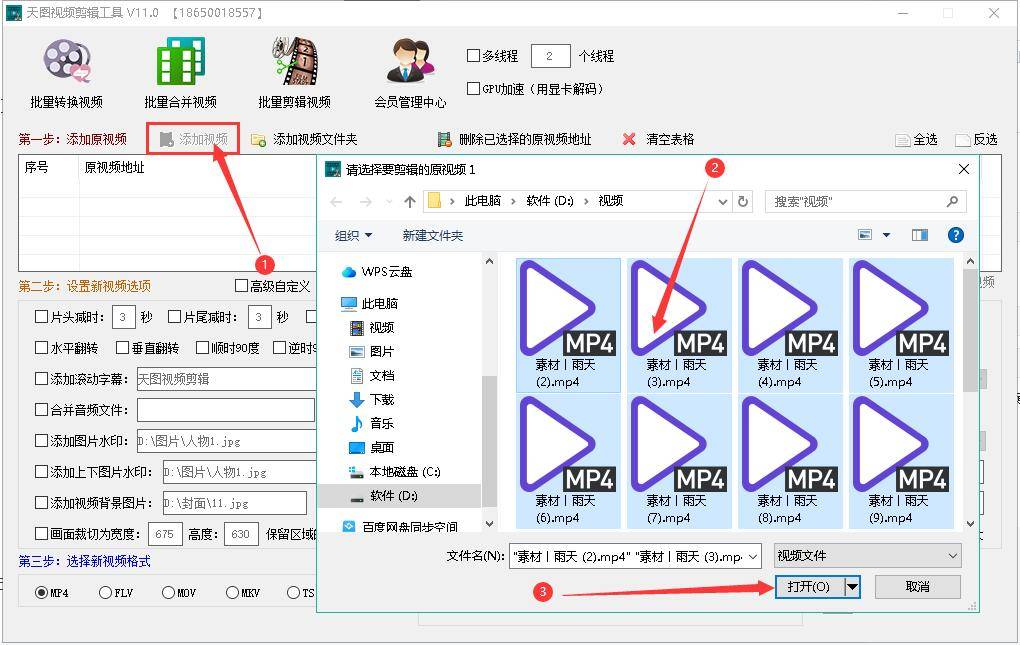Check the 合并音频文件 checkbox
Image resolution: width=1020 pixels, height=645 pixels.
(x=41, y=410)
